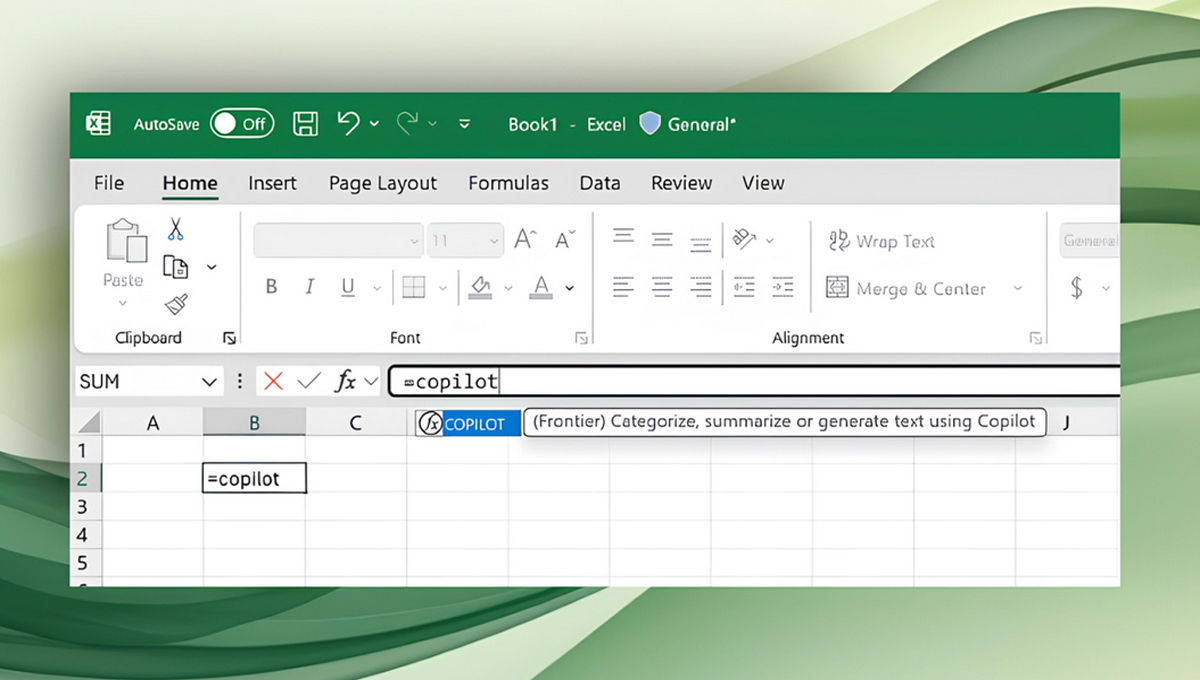Image resolution: width=1200 pixels, height=680 pixels.
Task: Click the Insert Function fx button
Action: pos(346,381)
